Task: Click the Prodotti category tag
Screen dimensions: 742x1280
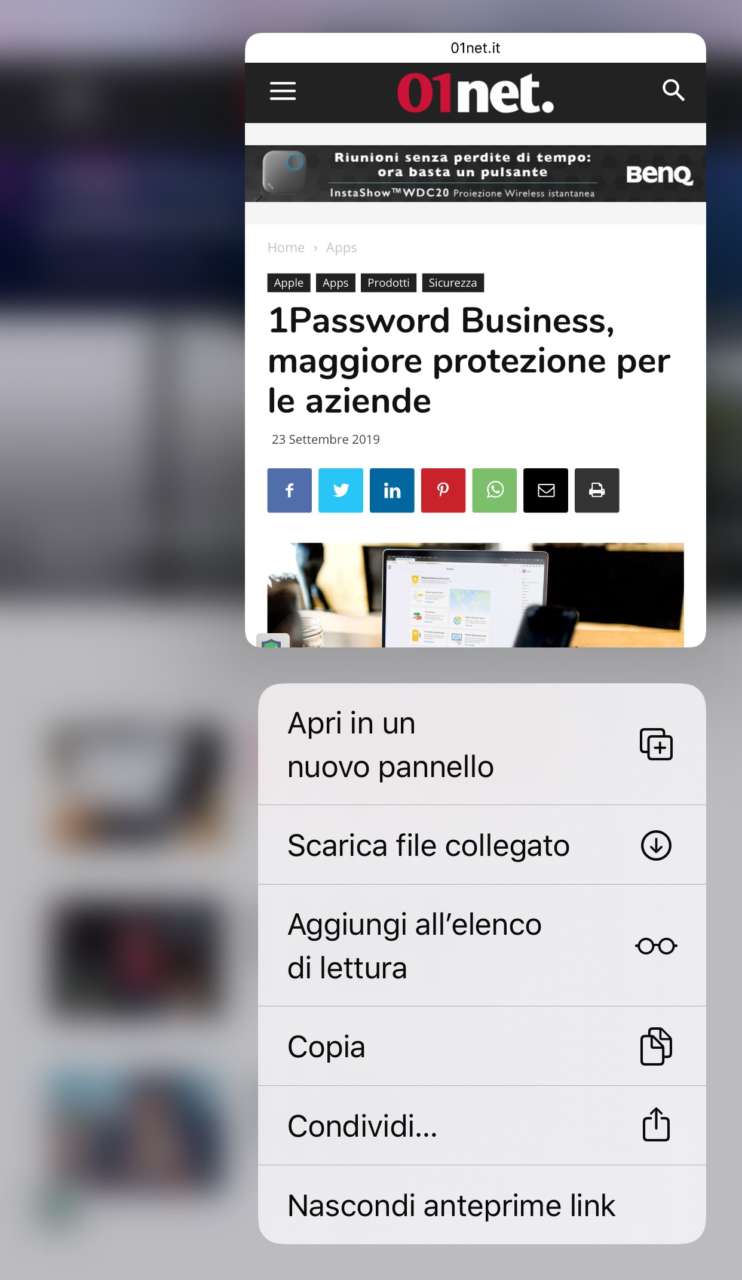Action: pyautogui.click(x=388, y=283)
